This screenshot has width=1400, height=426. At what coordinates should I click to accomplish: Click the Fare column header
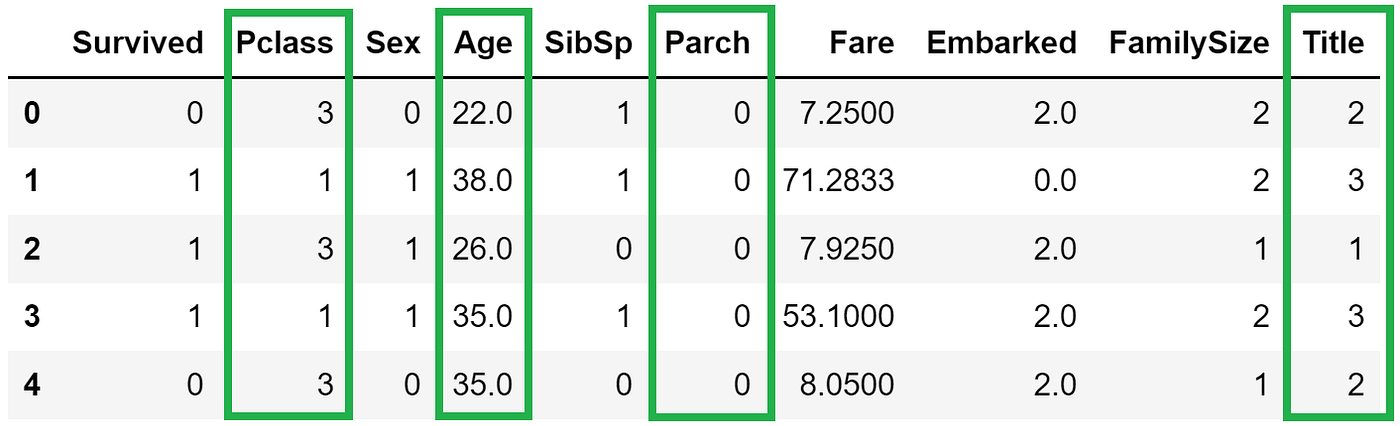(861, 43)
